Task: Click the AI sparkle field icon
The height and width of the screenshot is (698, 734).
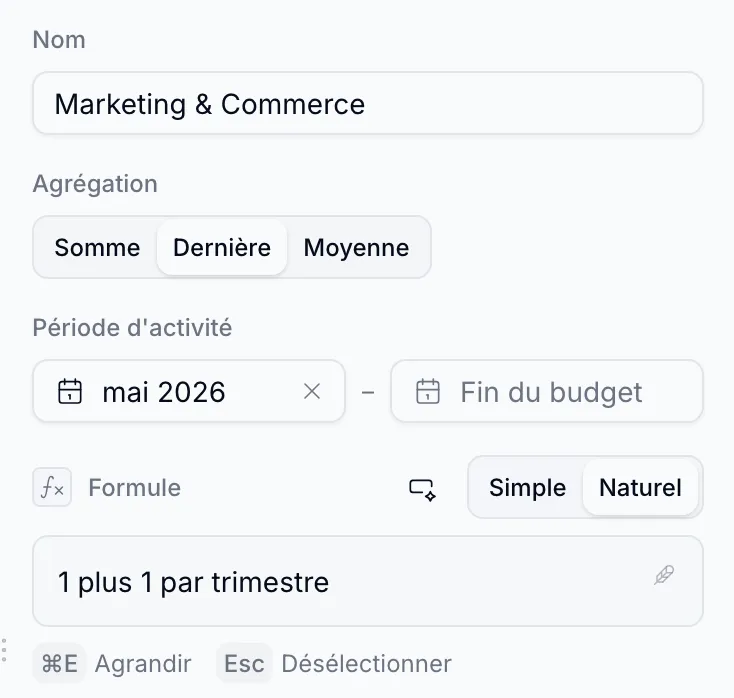Action: pyautogui.click(x=422, y=489)
